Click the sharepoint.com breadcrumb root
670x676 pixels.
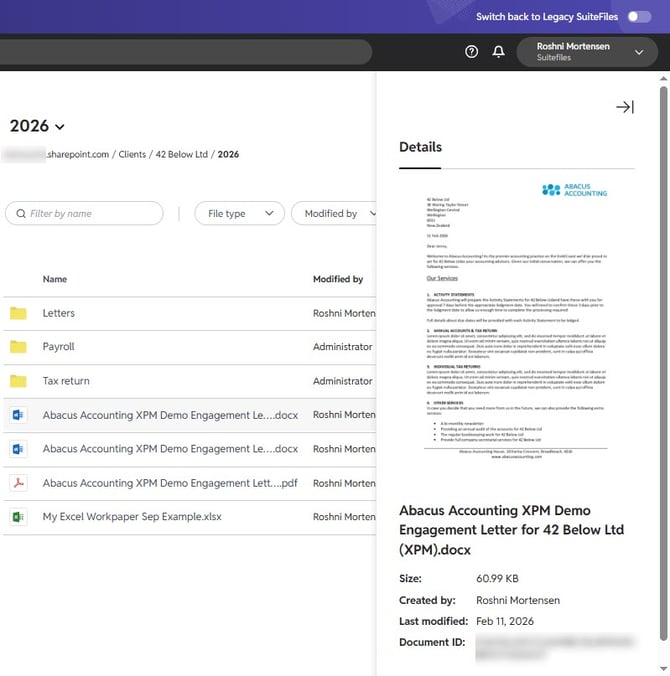[78, 154]
